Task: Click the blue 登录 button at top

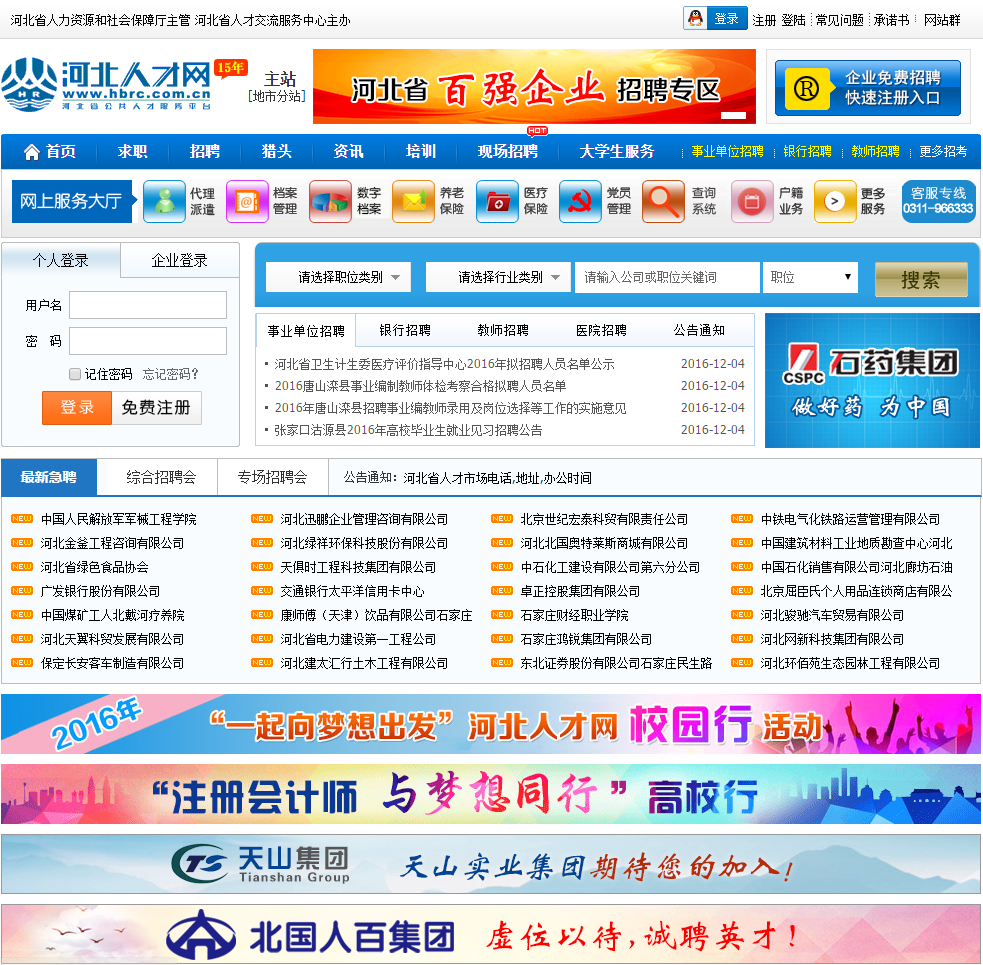Action: click(x=727, y=18)
